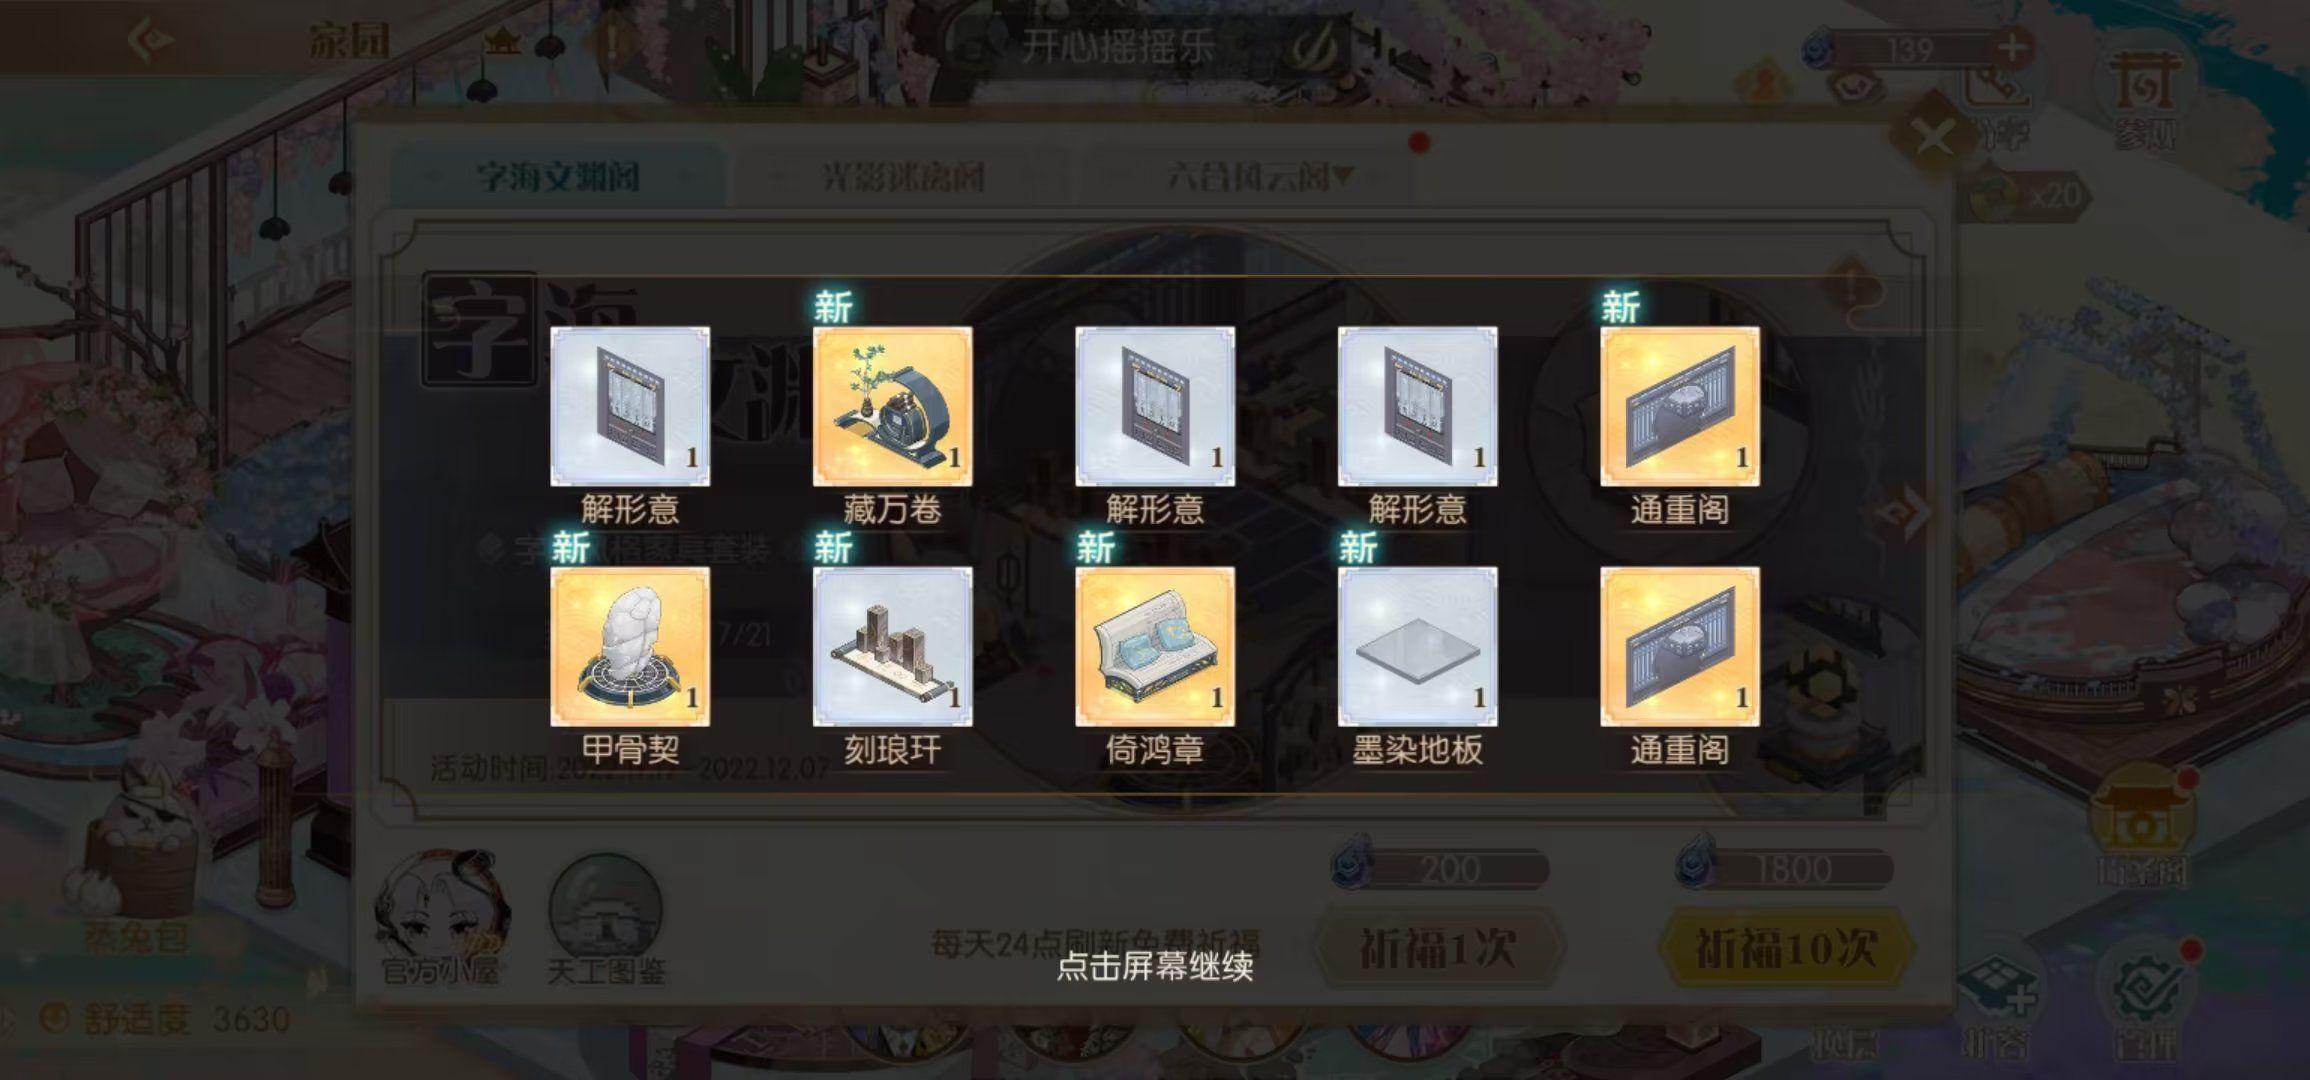Select the 甲骨契 stone reward icon
The height and width of the screenshot is (1080, 2310).
tap(630, 647)
